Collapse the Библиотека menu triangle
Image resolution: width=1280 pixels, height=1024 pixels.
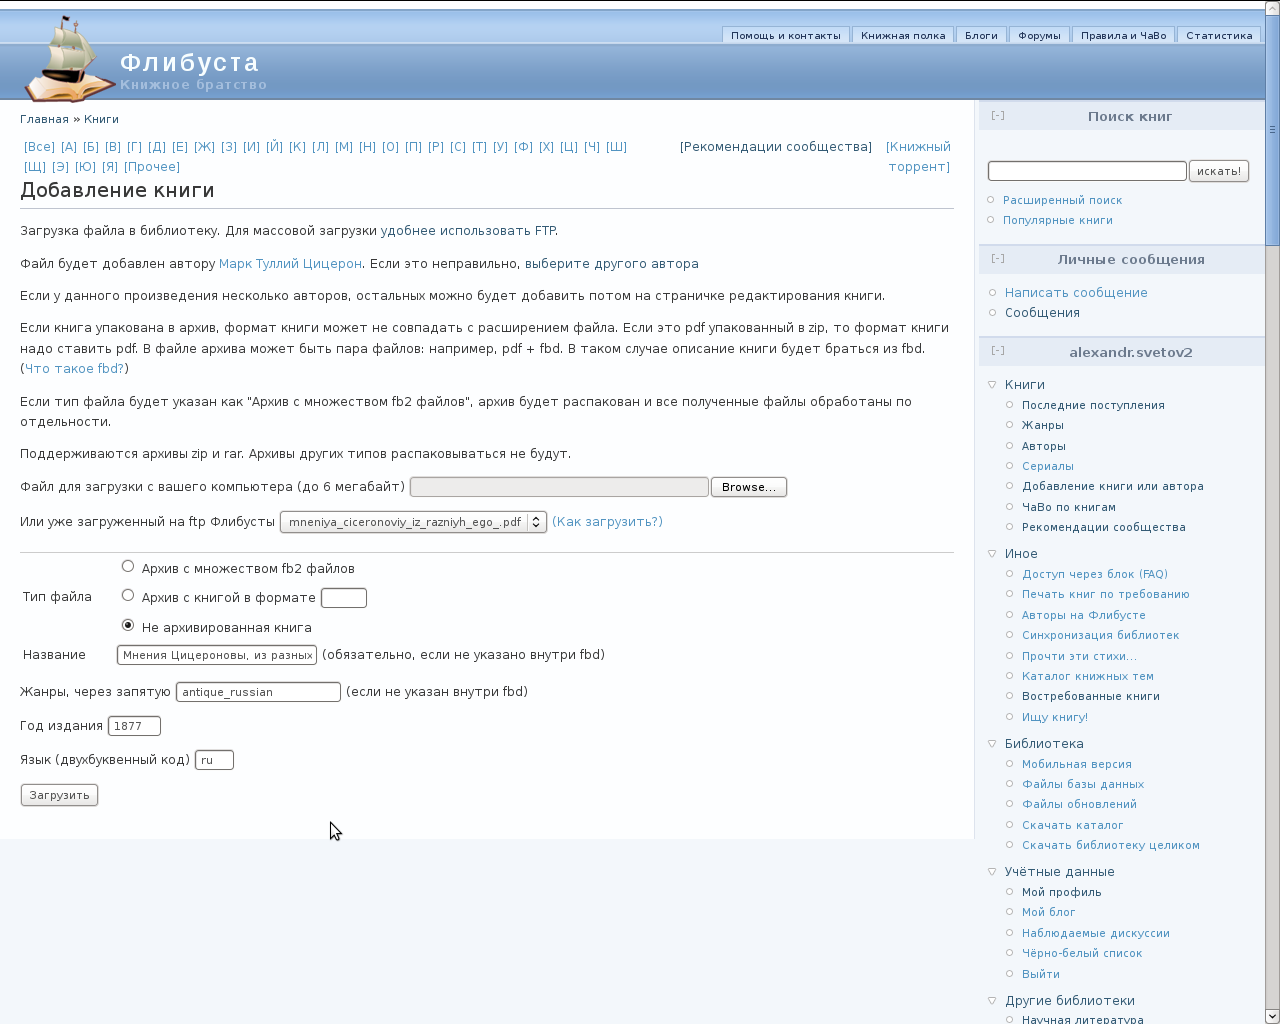pyautogui.click(x=992, y=744)
